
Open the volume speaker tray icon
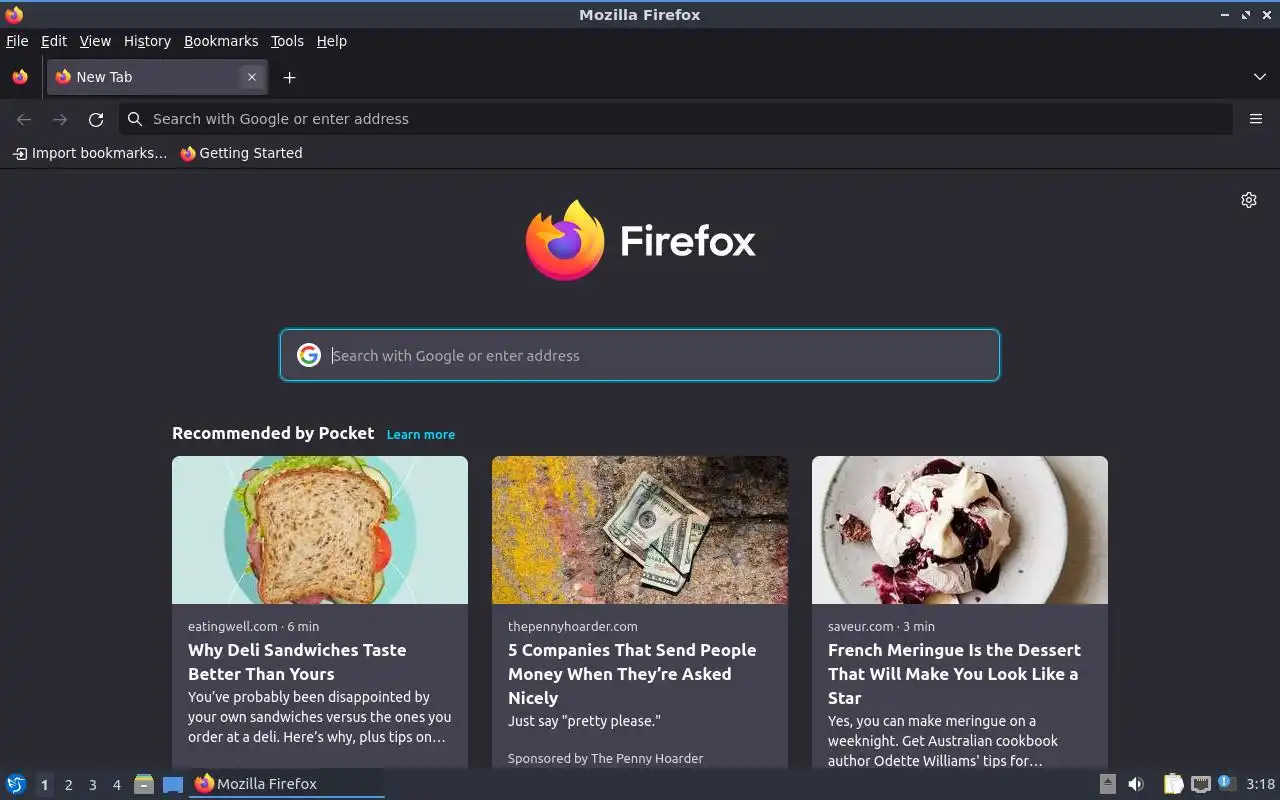pos(1136,784)
